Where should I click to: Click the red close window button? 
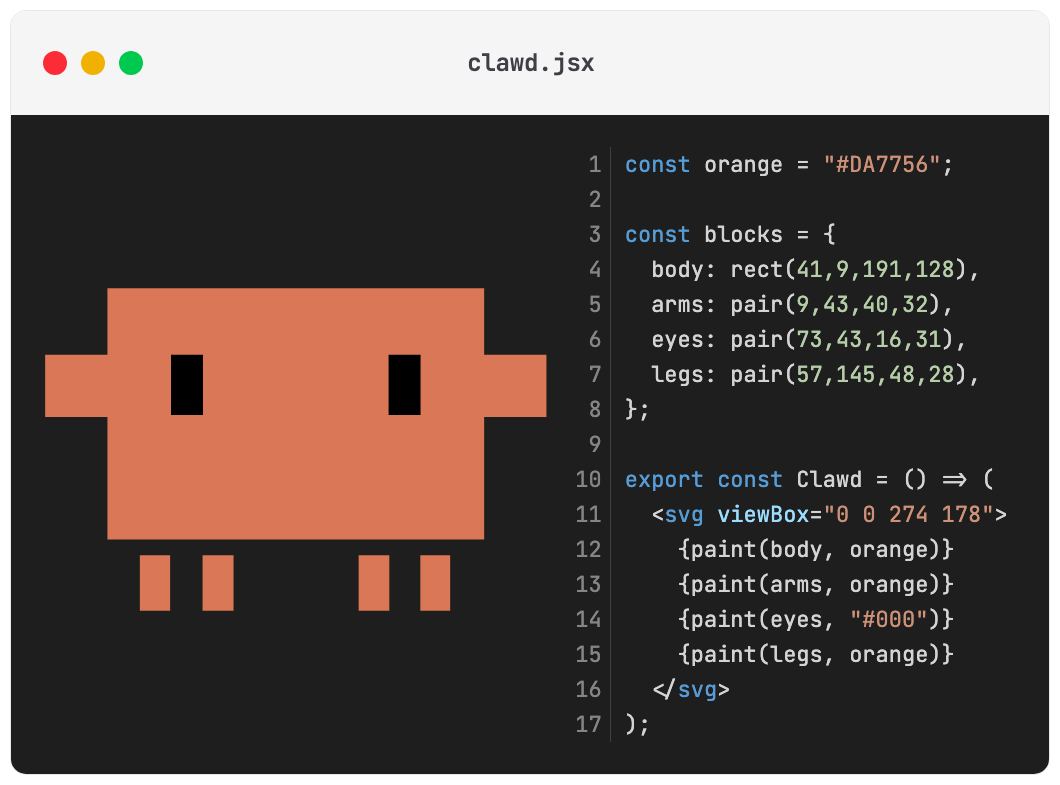(55, 63)
